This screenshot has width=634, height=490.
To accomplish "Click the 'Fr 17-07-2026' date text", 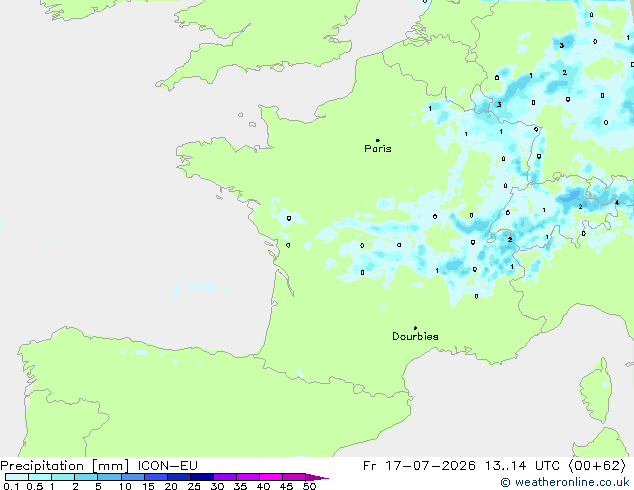I will tap(419, 466).
